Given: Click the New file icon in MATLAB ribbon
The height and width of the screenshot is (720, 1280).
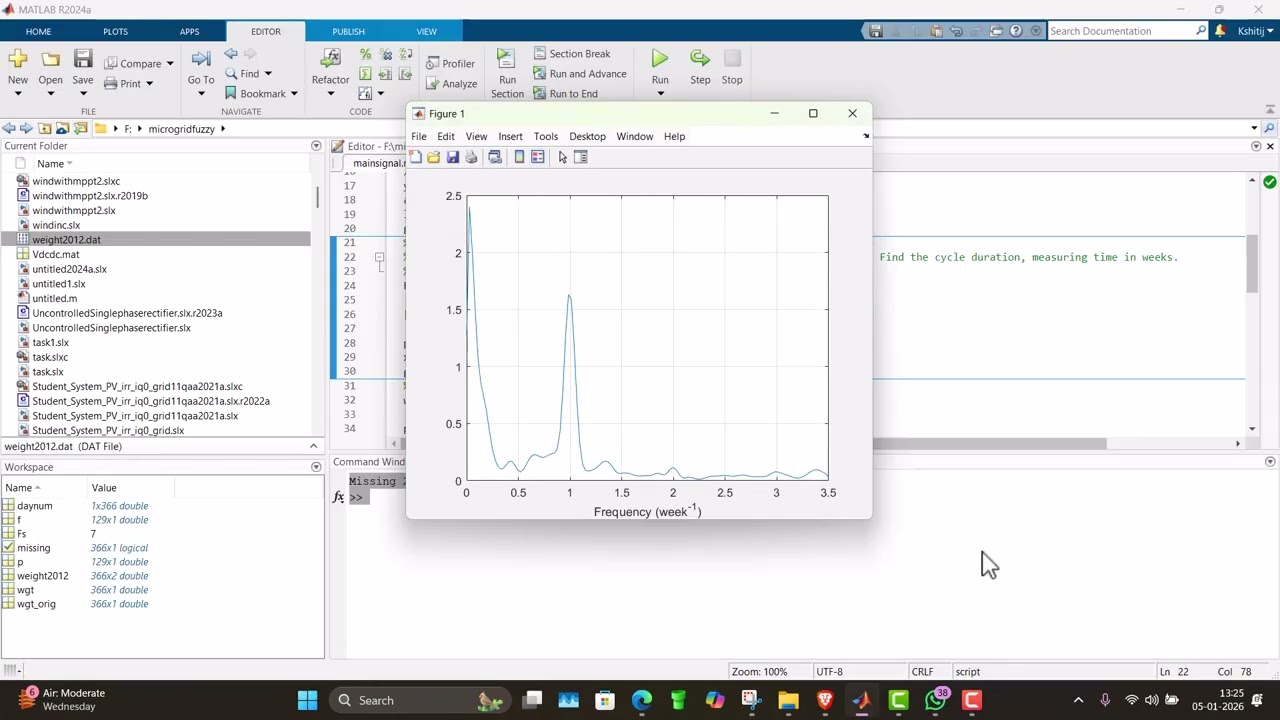Looking at the screenshot, I should pyautogui.click(x=18, y=60).
